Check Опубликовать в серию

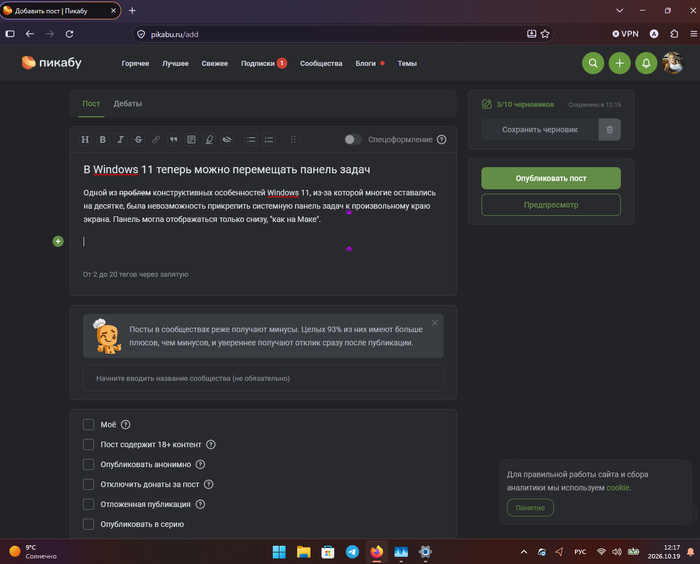point(88,524)
